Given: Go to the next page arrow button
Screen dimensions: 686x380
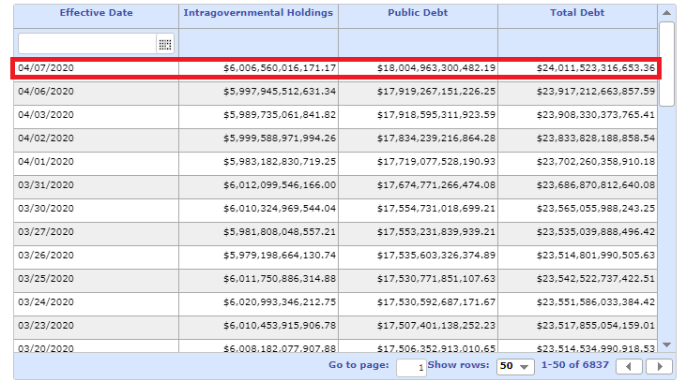Looking at the screenshot, I should 660,366.
